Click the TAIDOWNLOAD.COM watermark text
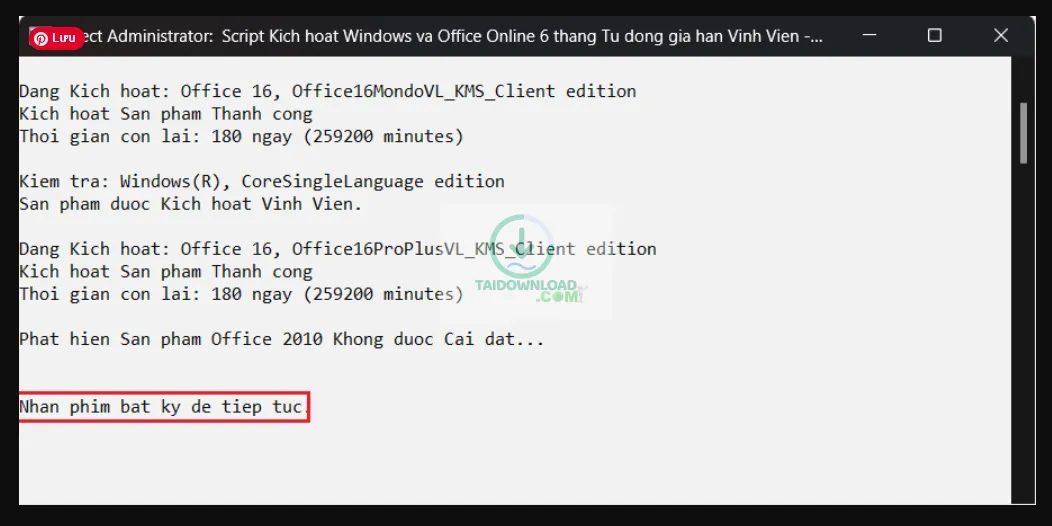 (527, 291)
